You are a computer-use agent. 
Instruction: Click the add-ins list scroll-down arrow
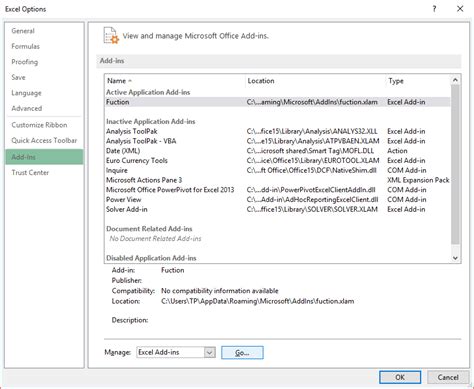(455, 258)
